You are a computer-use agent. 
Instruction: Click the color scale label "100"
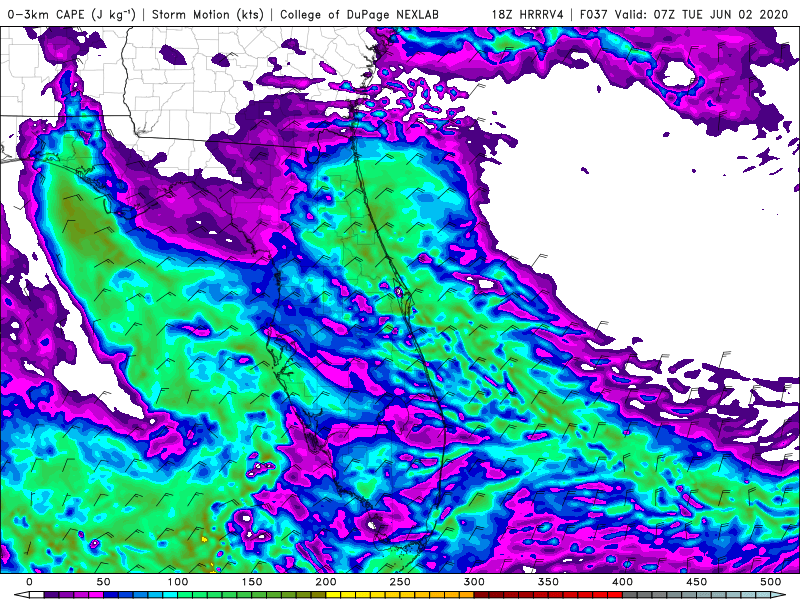178,582
